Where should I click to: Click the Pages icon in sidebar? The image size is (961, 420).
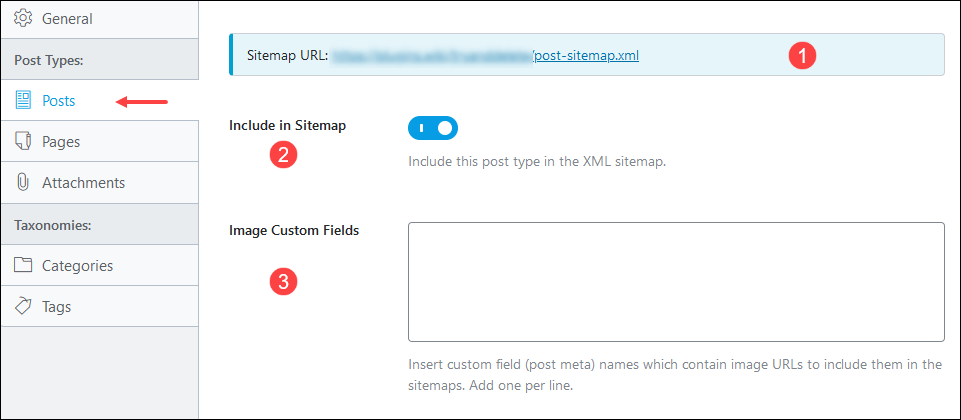[x=23, y=142]
